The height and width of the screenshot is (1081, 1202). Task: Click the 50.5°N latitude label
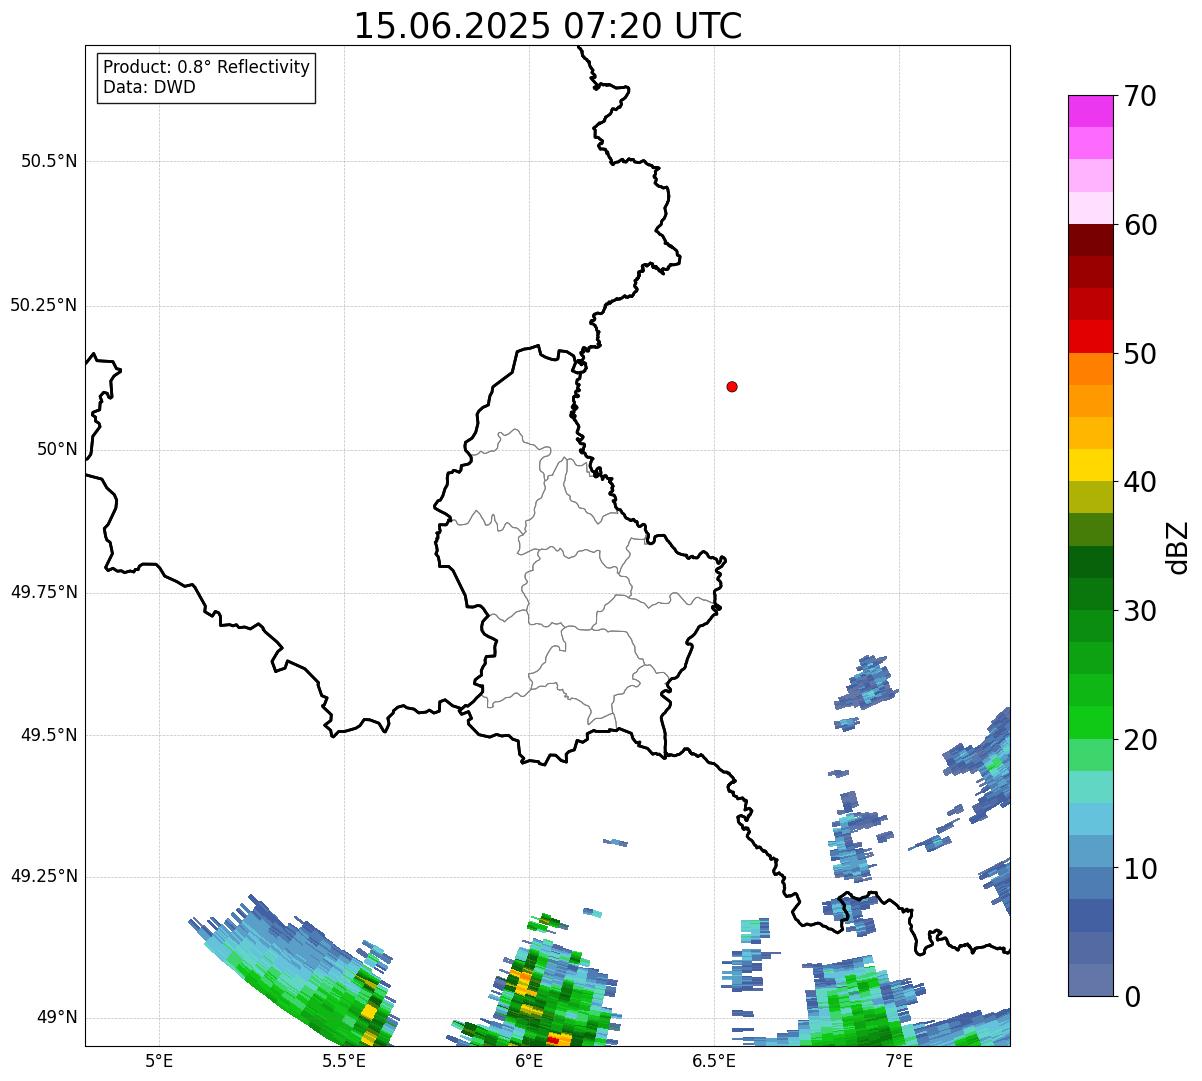point(48,161)
